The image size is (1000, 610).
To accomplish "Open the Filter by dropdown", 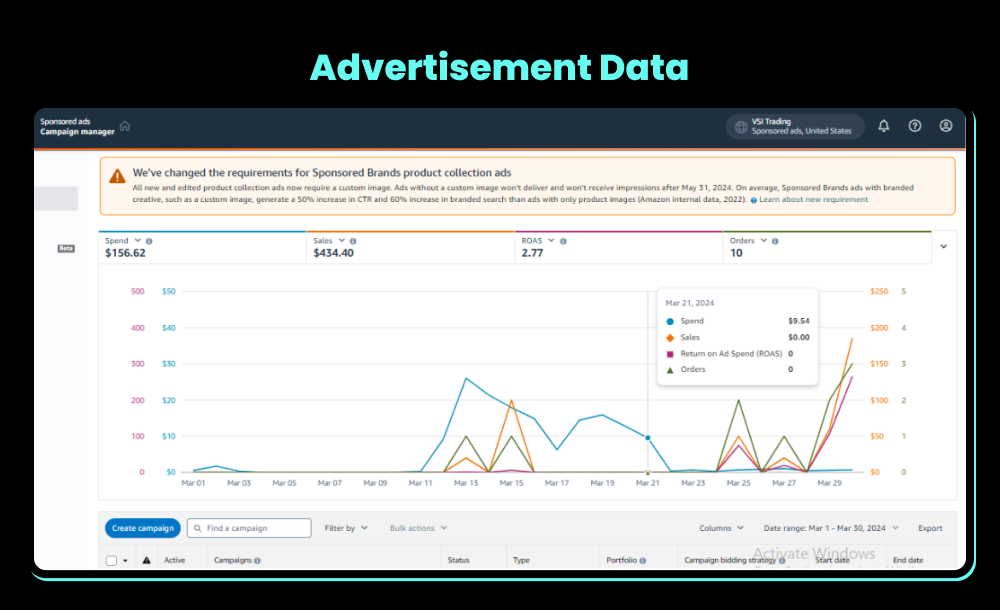I will pos(346,528).
